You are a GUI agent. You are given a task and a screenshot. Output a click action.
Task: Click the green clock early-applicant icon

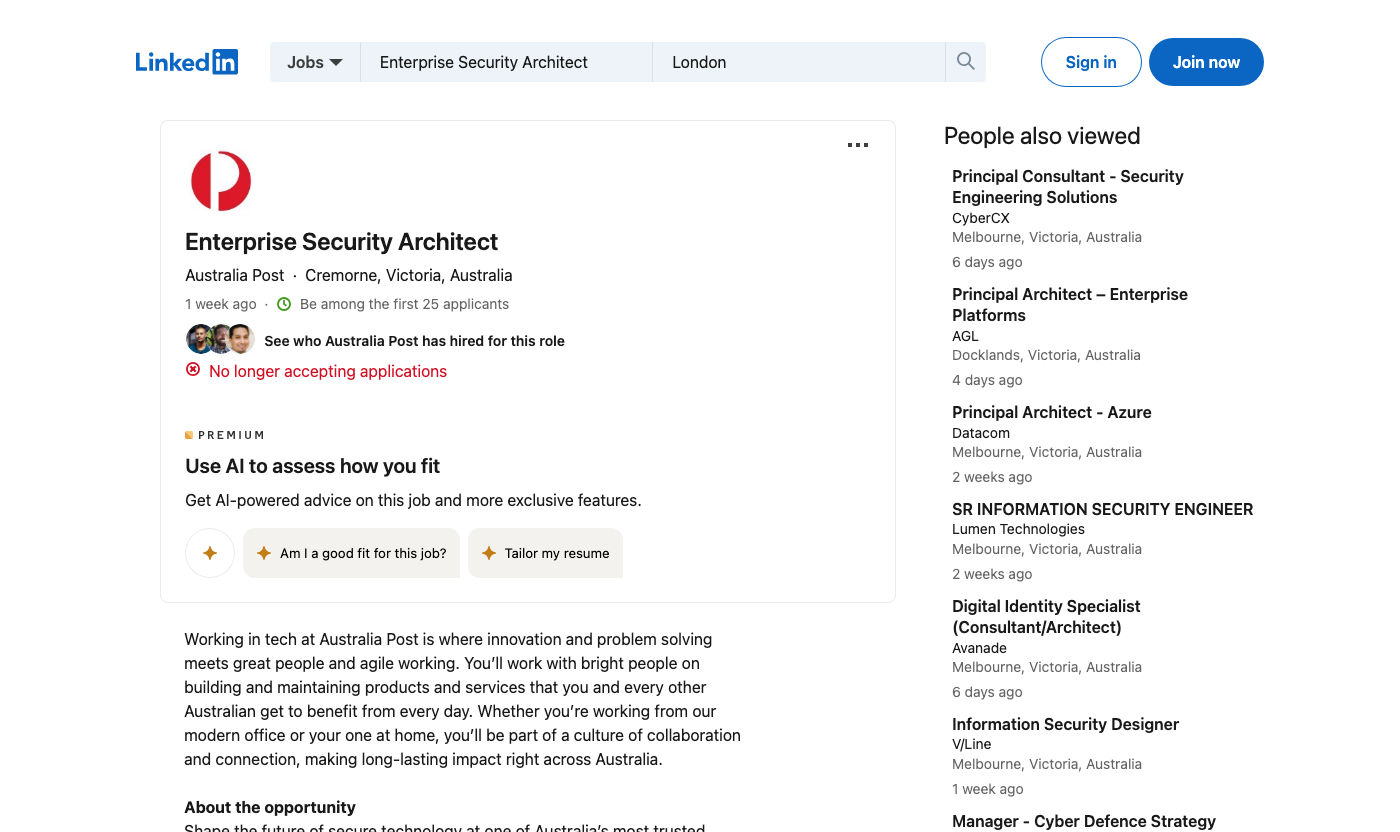coord(284,304)
